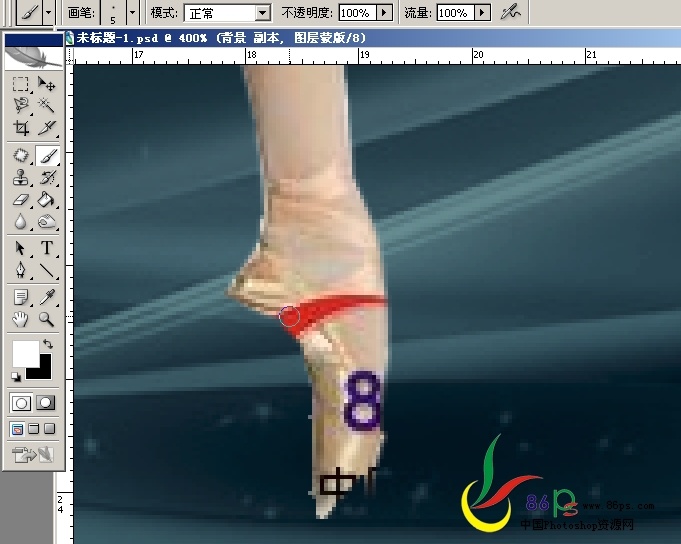Select the Blur droplet tool
681x544 pixels.
pos(21,222)
